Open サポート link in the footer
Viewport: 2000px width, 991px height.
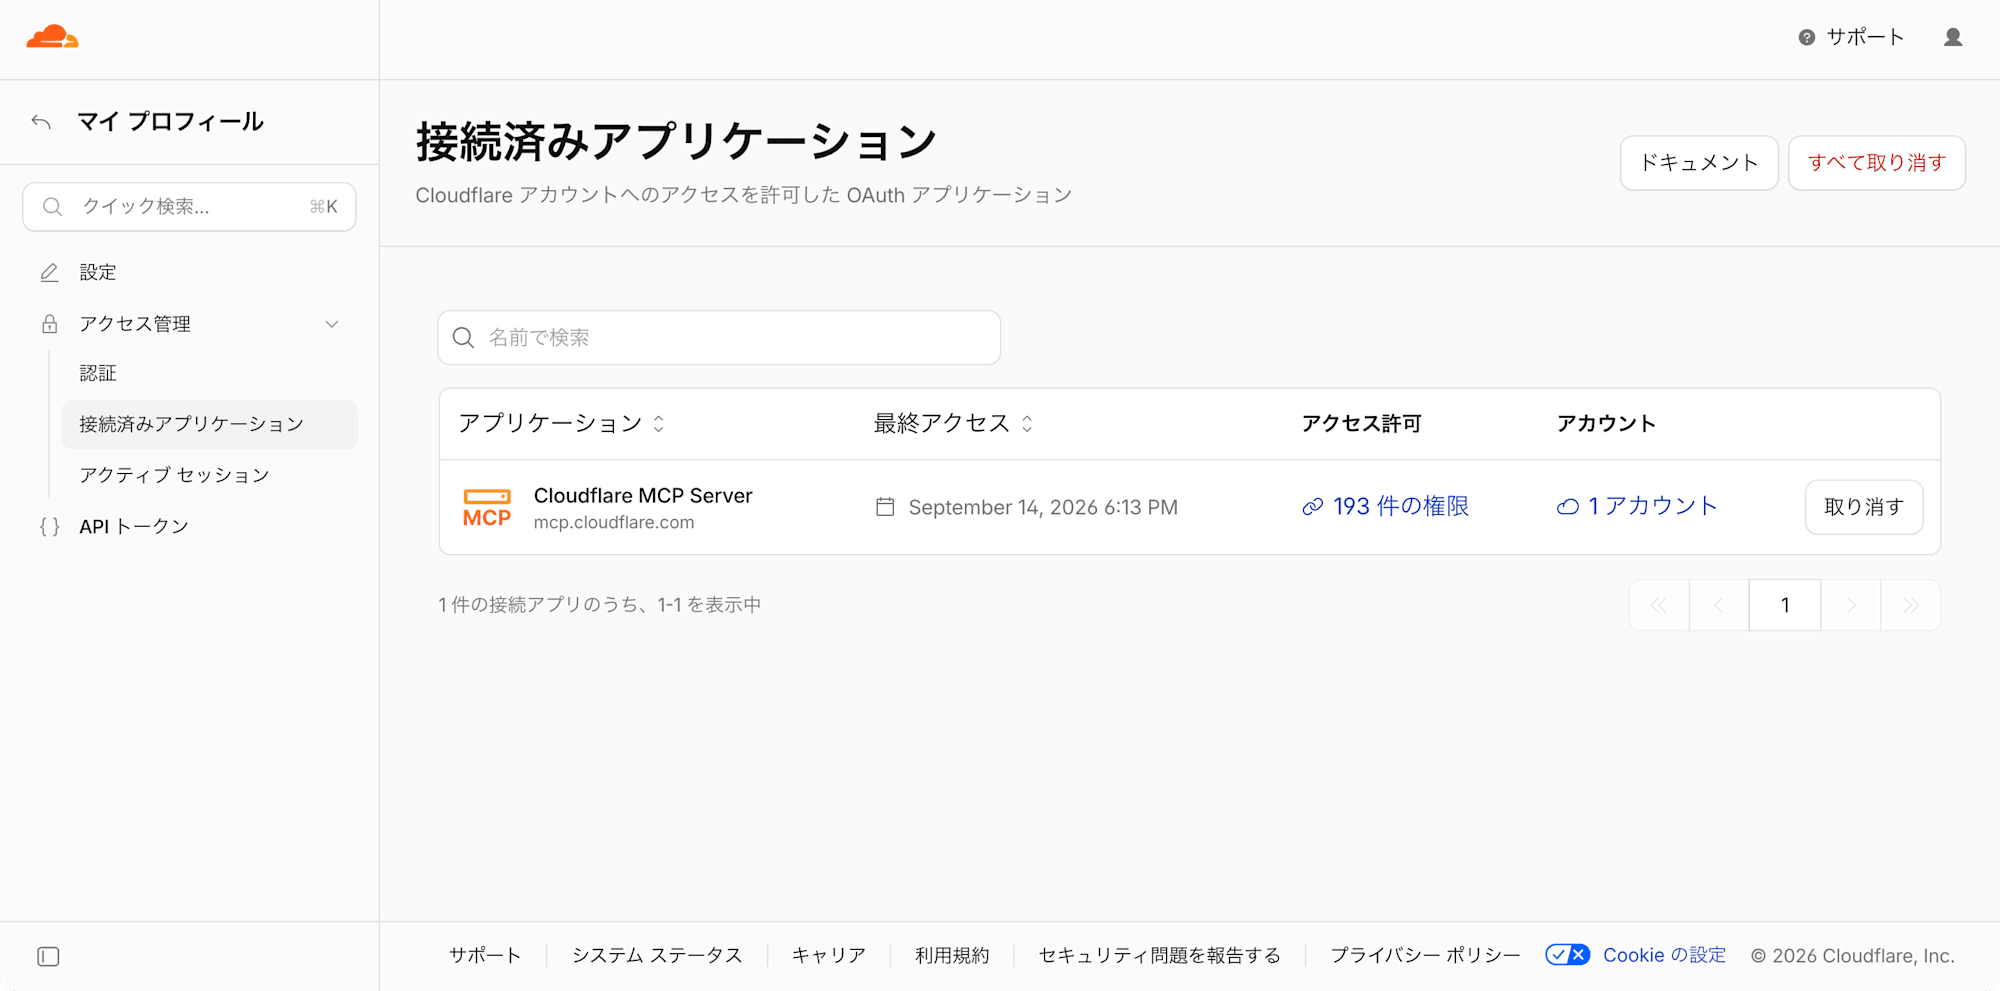(x=485, y=955)
